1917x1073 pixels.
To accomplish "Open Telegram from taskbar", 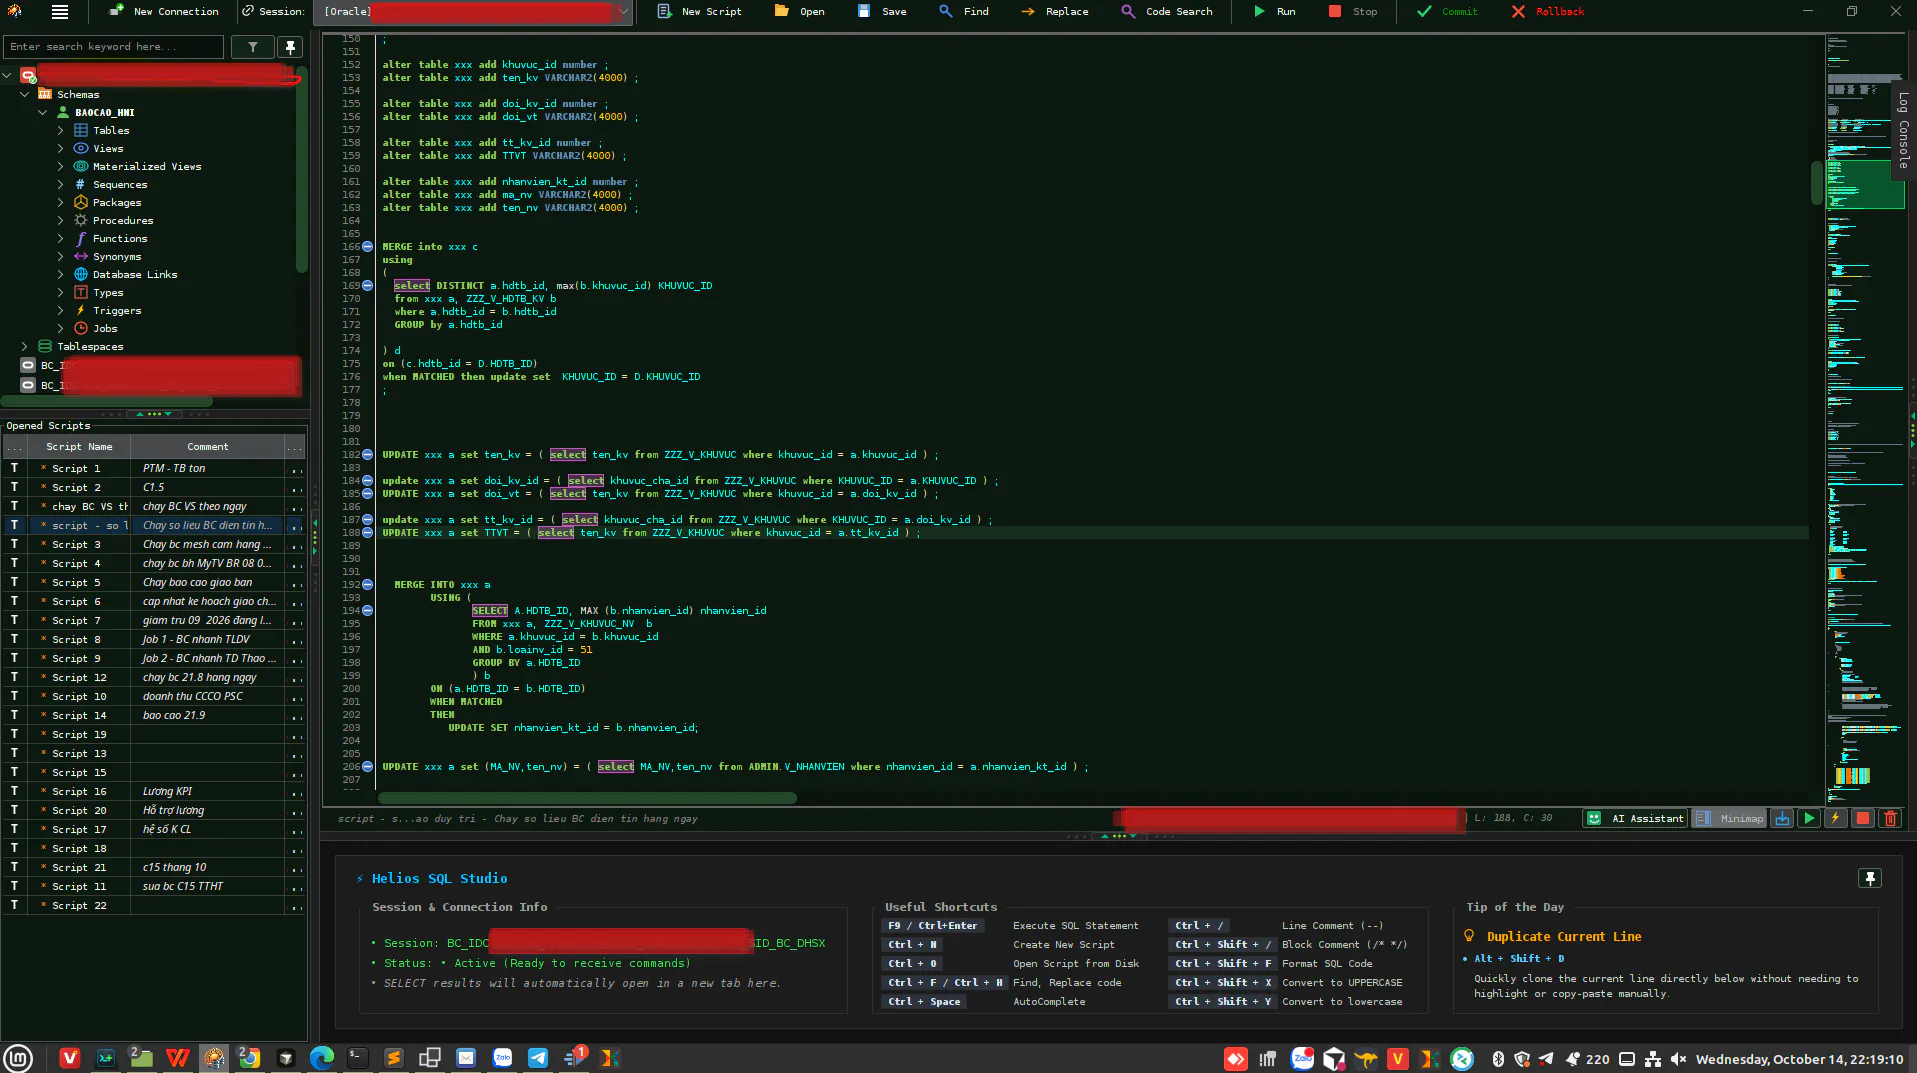I will [x=538, y=1058].
